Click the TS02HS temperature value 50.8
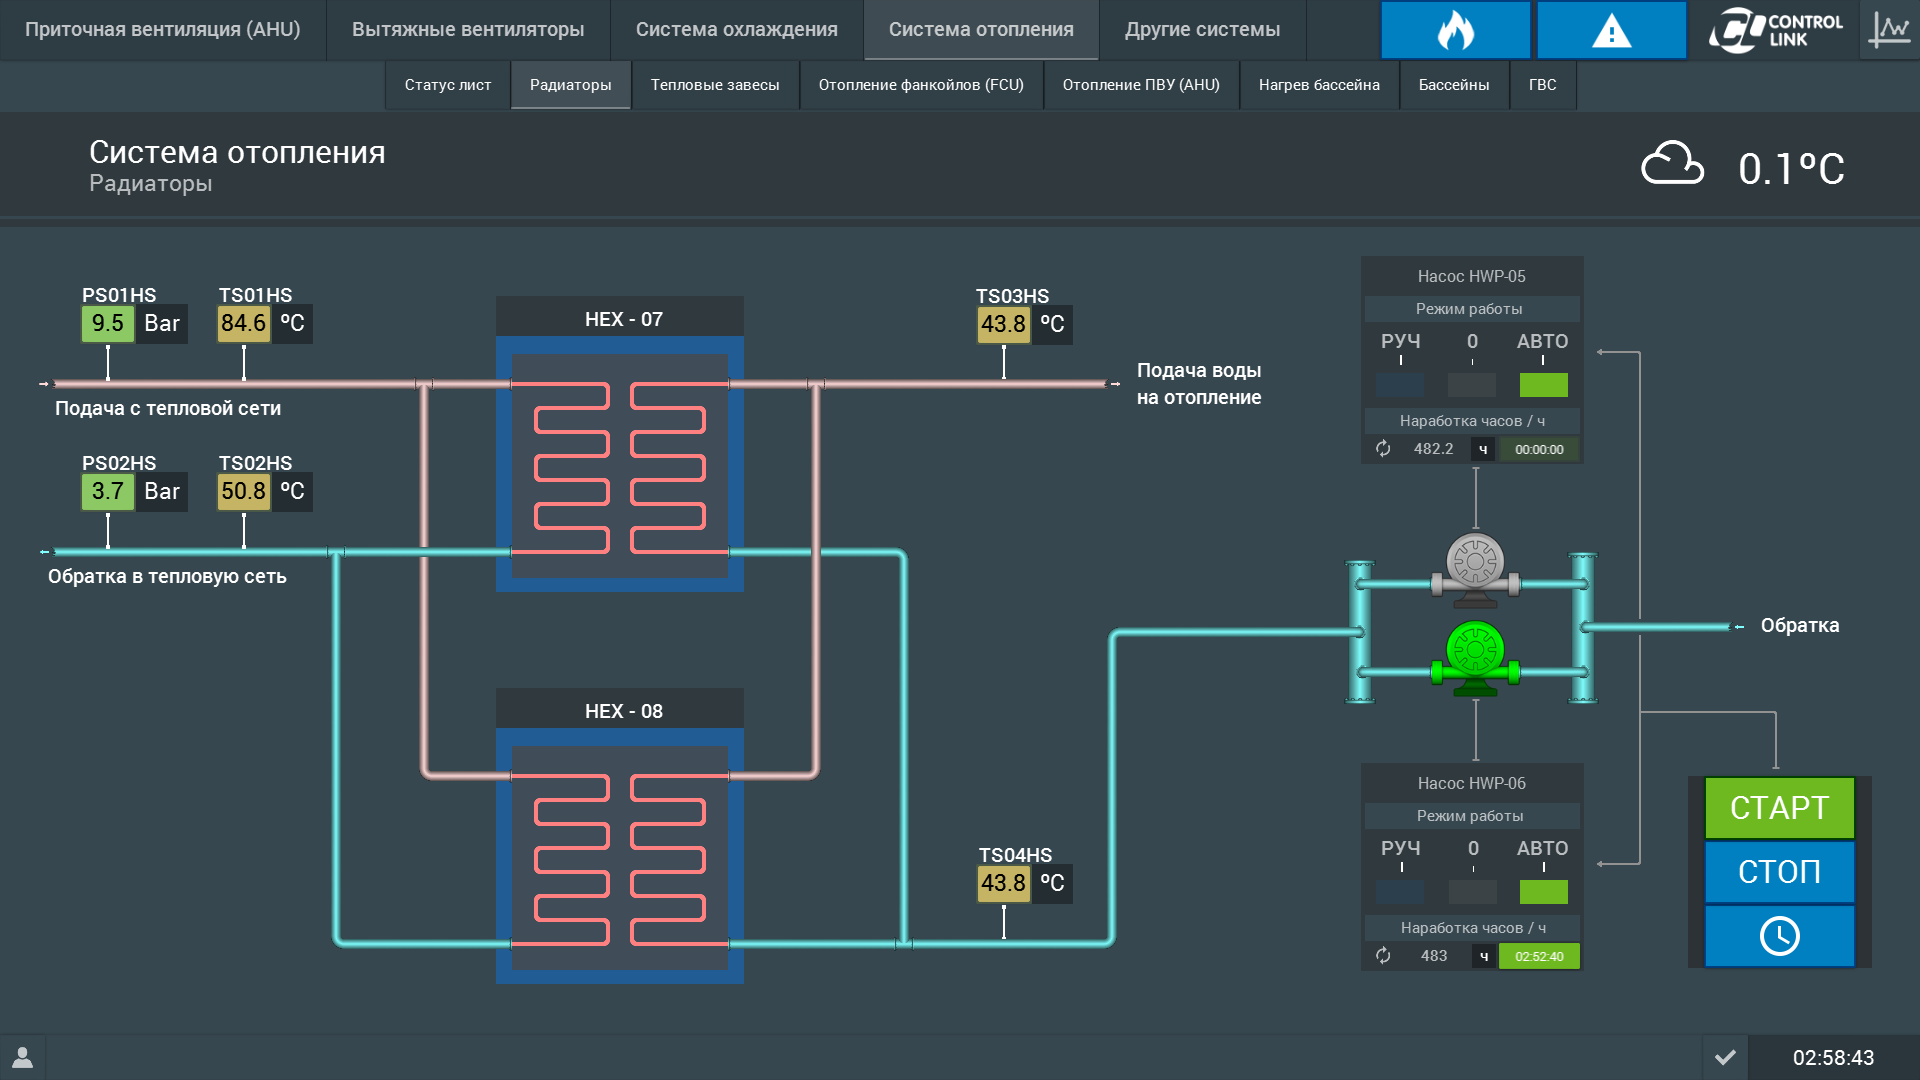The height and width of the screenshot is (1080, 1920). point(244,492)
